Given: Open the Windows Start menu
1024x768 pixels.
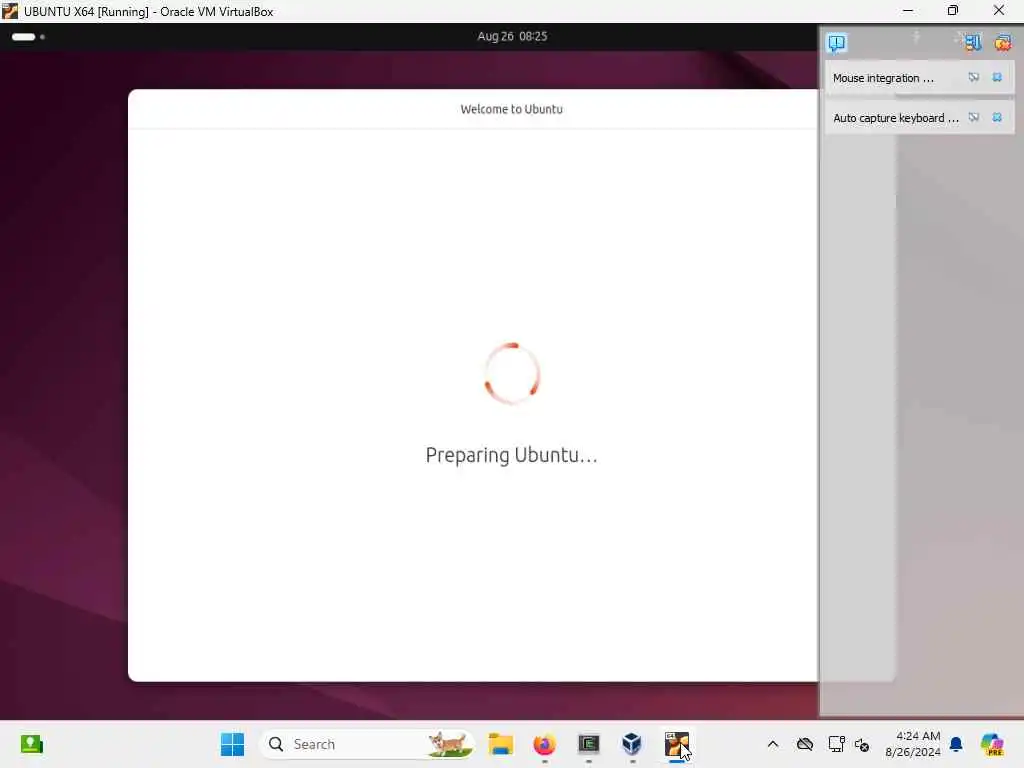Looking at the screenshot, I should pyautogui.click(x=232, y=744).
